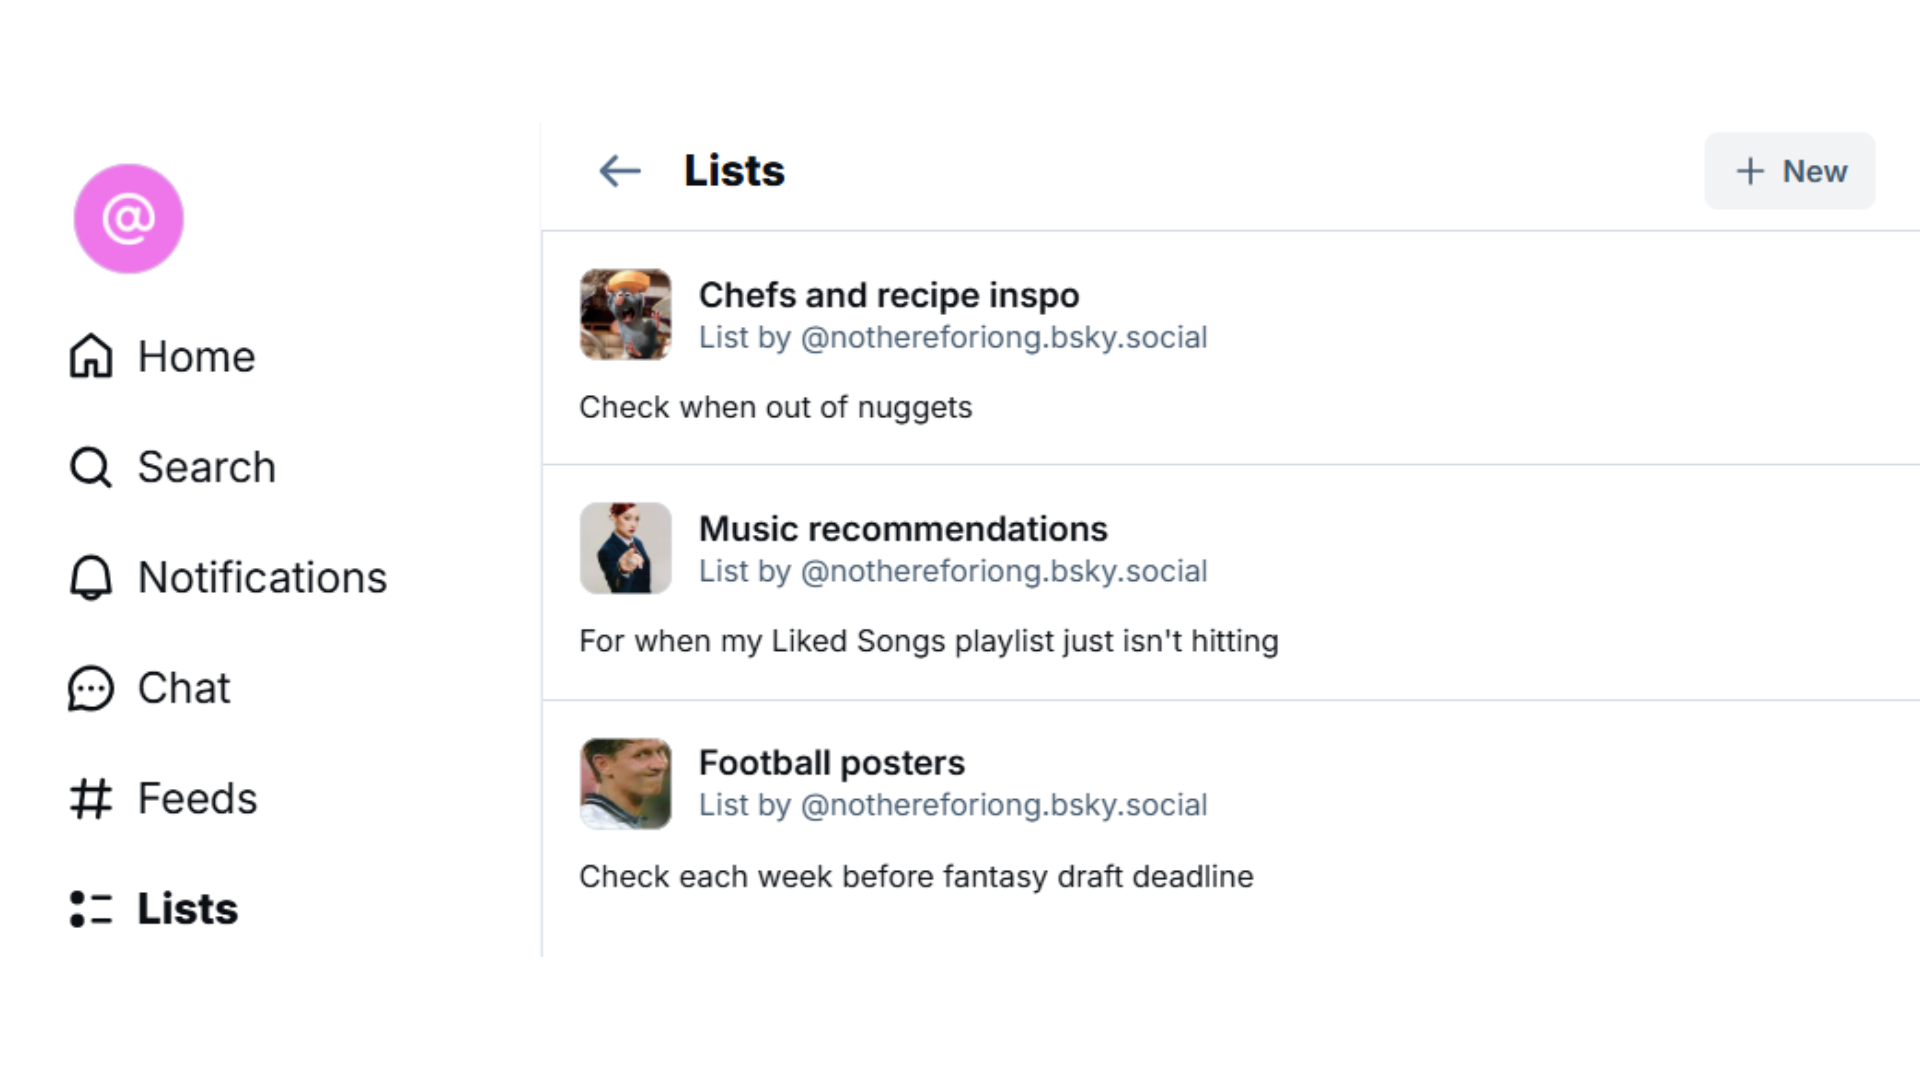
Task: Open the Chefs and recipe inspo list
Action: [888, 295]
